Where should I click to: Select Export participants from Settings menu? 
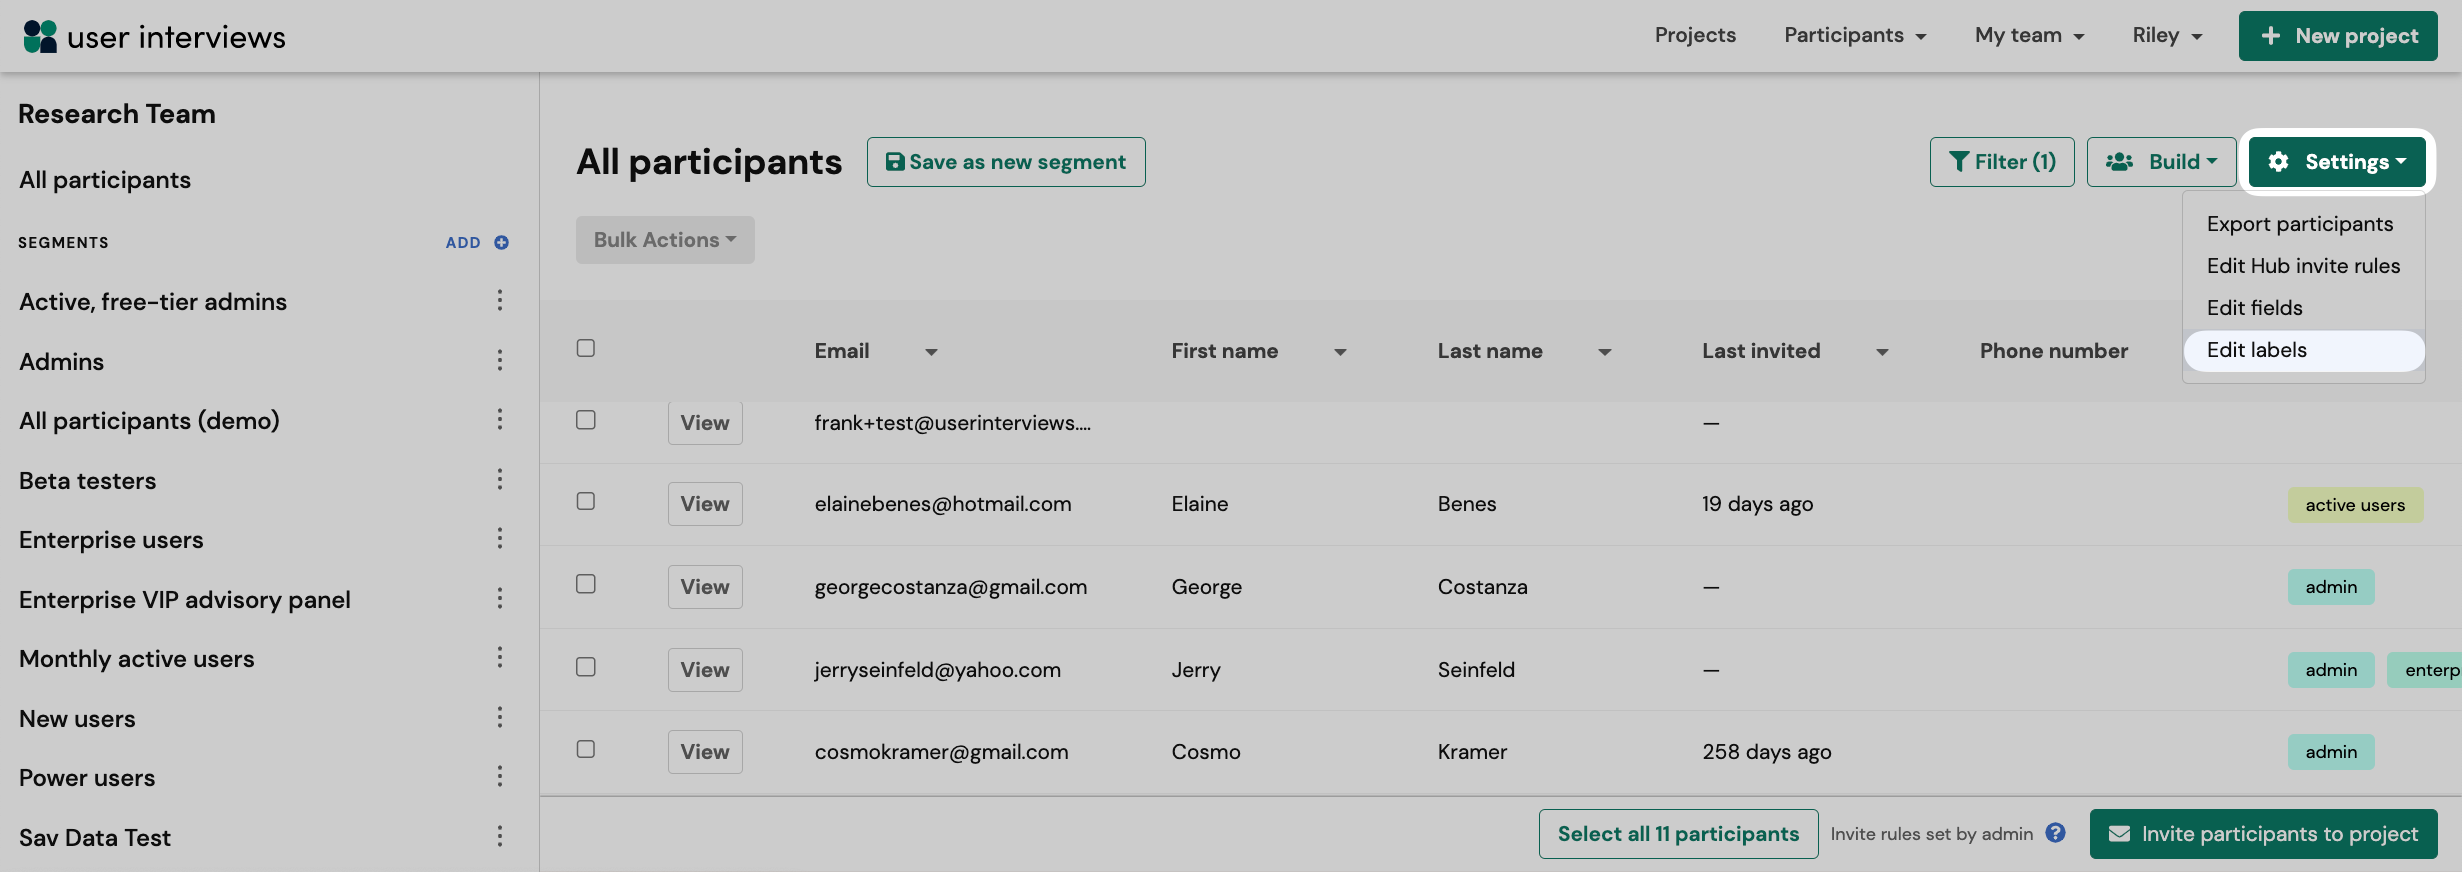pos(2300,224)
